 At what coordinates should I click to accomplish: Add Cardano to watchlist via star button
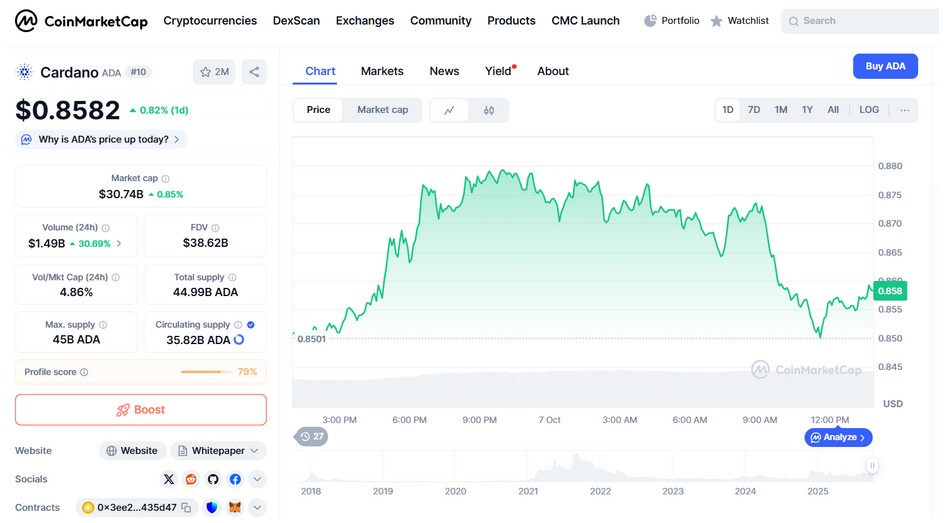214,72
